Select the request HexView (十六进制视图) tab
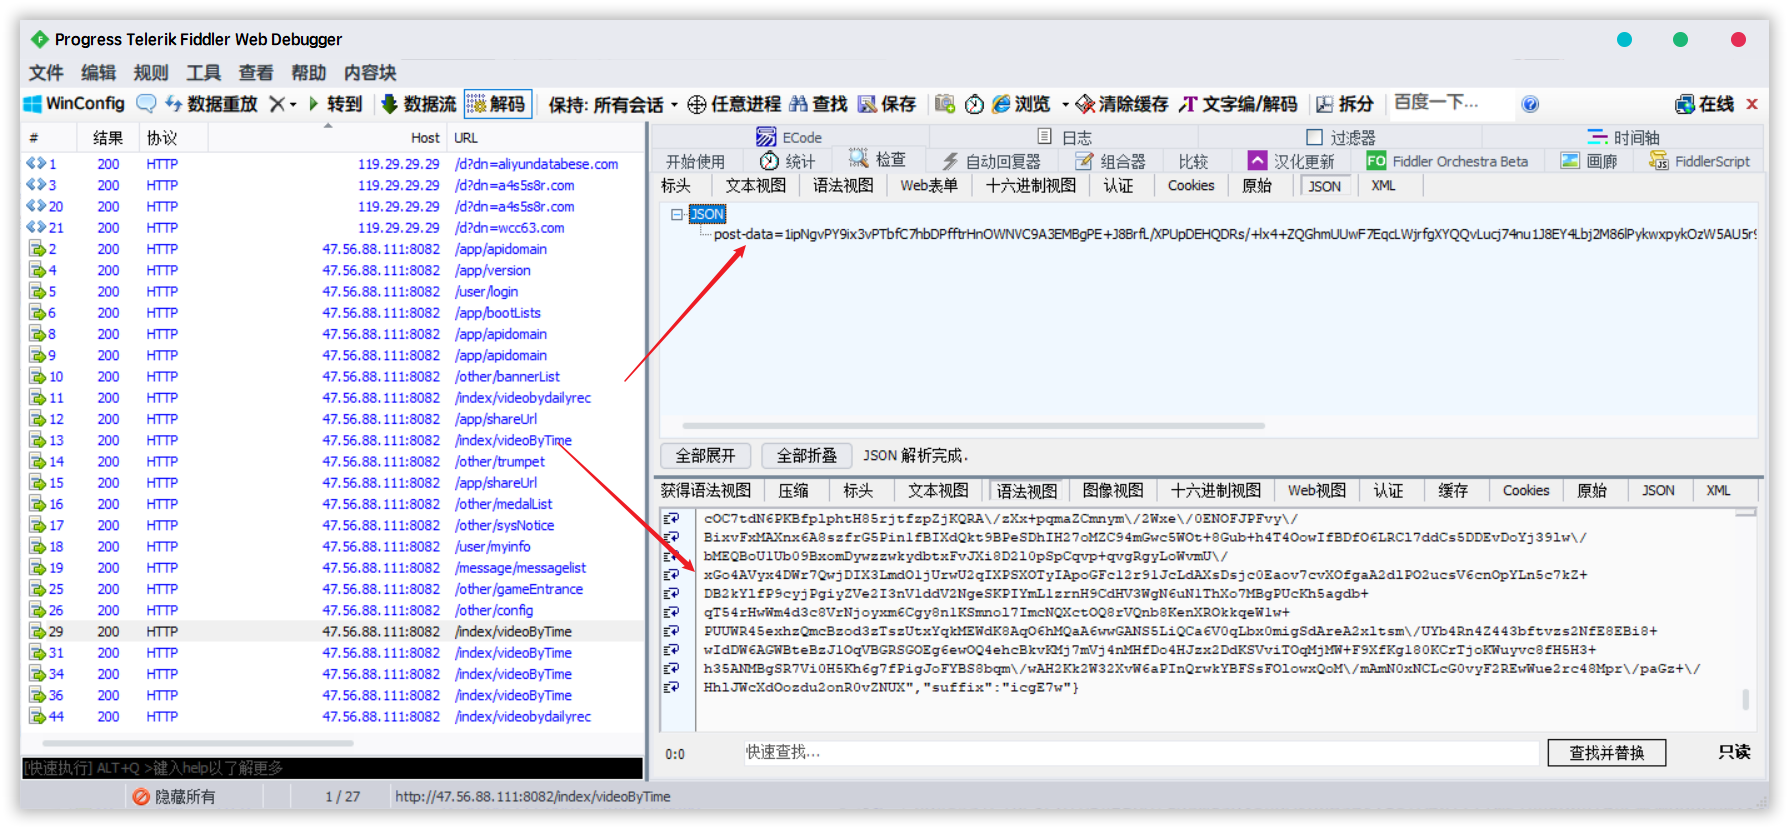Image resolution: width=1789 pixels, height=829 pixels. tap(1031, 185)
